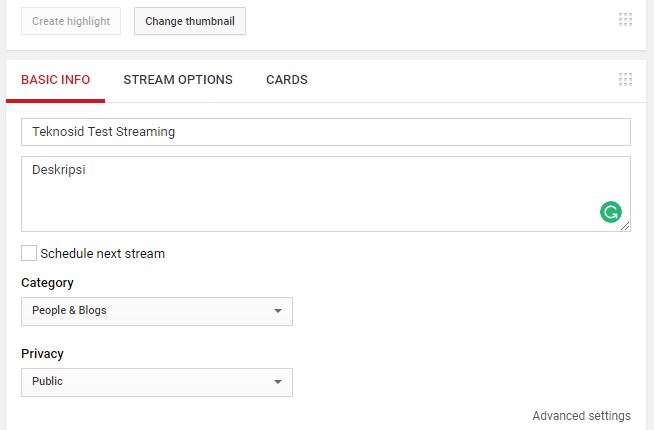Click the Teknosid Test Streaming title field
Viewport: 654px width, 430px height.
pyautogui.click(x=326, y=132)
